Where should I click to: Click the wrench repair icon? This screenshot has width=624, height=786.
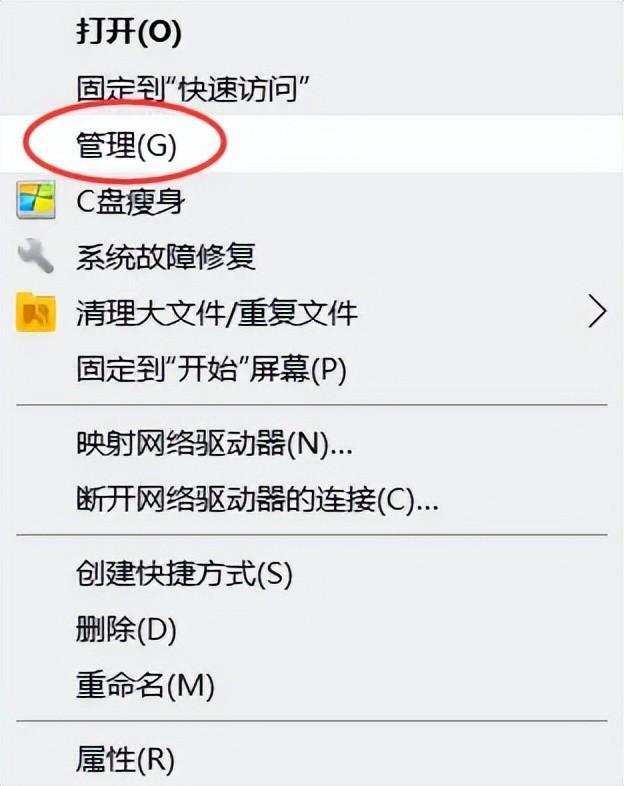[36, 256]
